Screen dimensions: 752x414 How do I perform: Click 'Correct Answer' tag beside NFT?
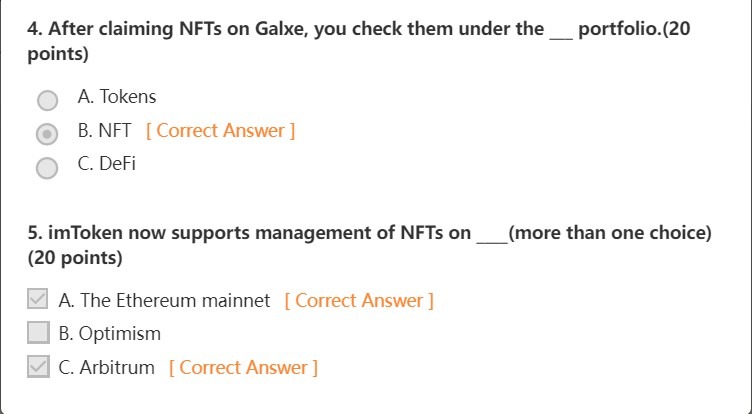tap(220, 130)
